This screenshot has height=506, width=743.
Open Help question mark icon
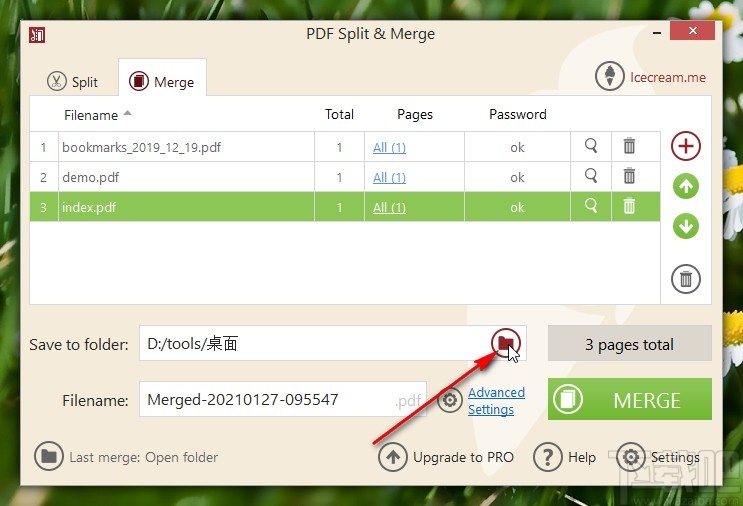point(547,457)
